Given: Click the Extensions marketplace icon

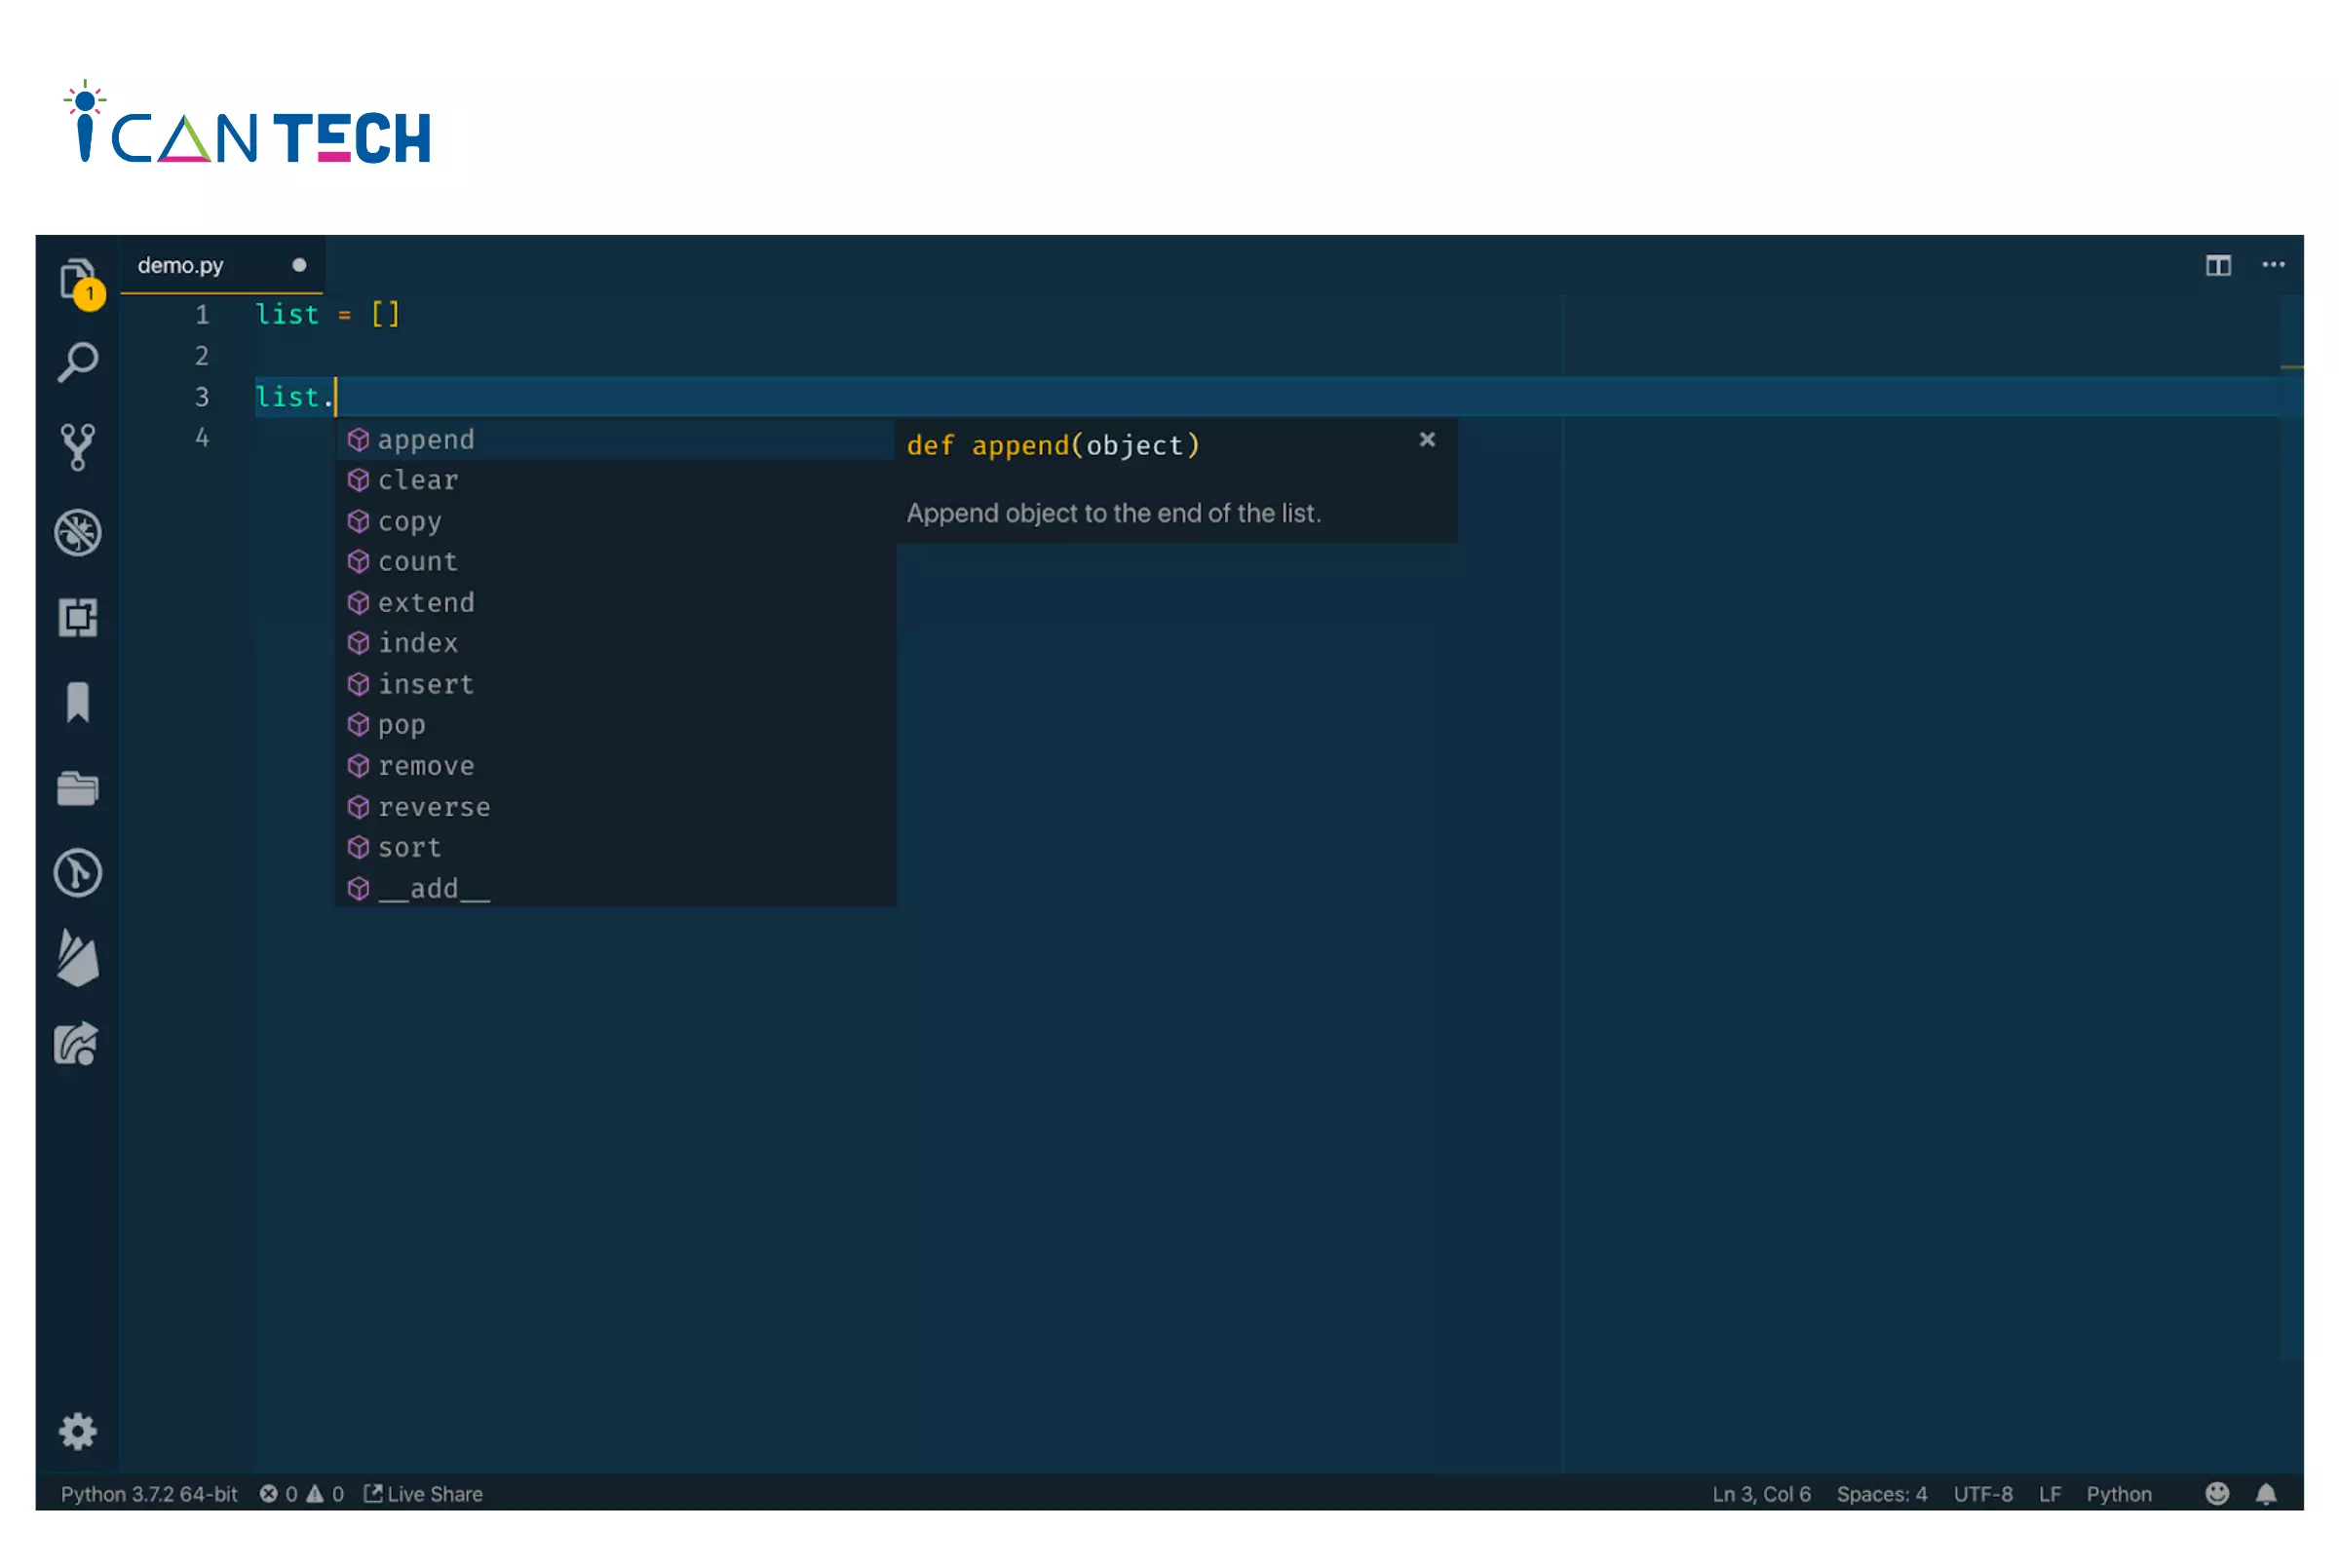Looking at the screenshot, I should 77,616.
